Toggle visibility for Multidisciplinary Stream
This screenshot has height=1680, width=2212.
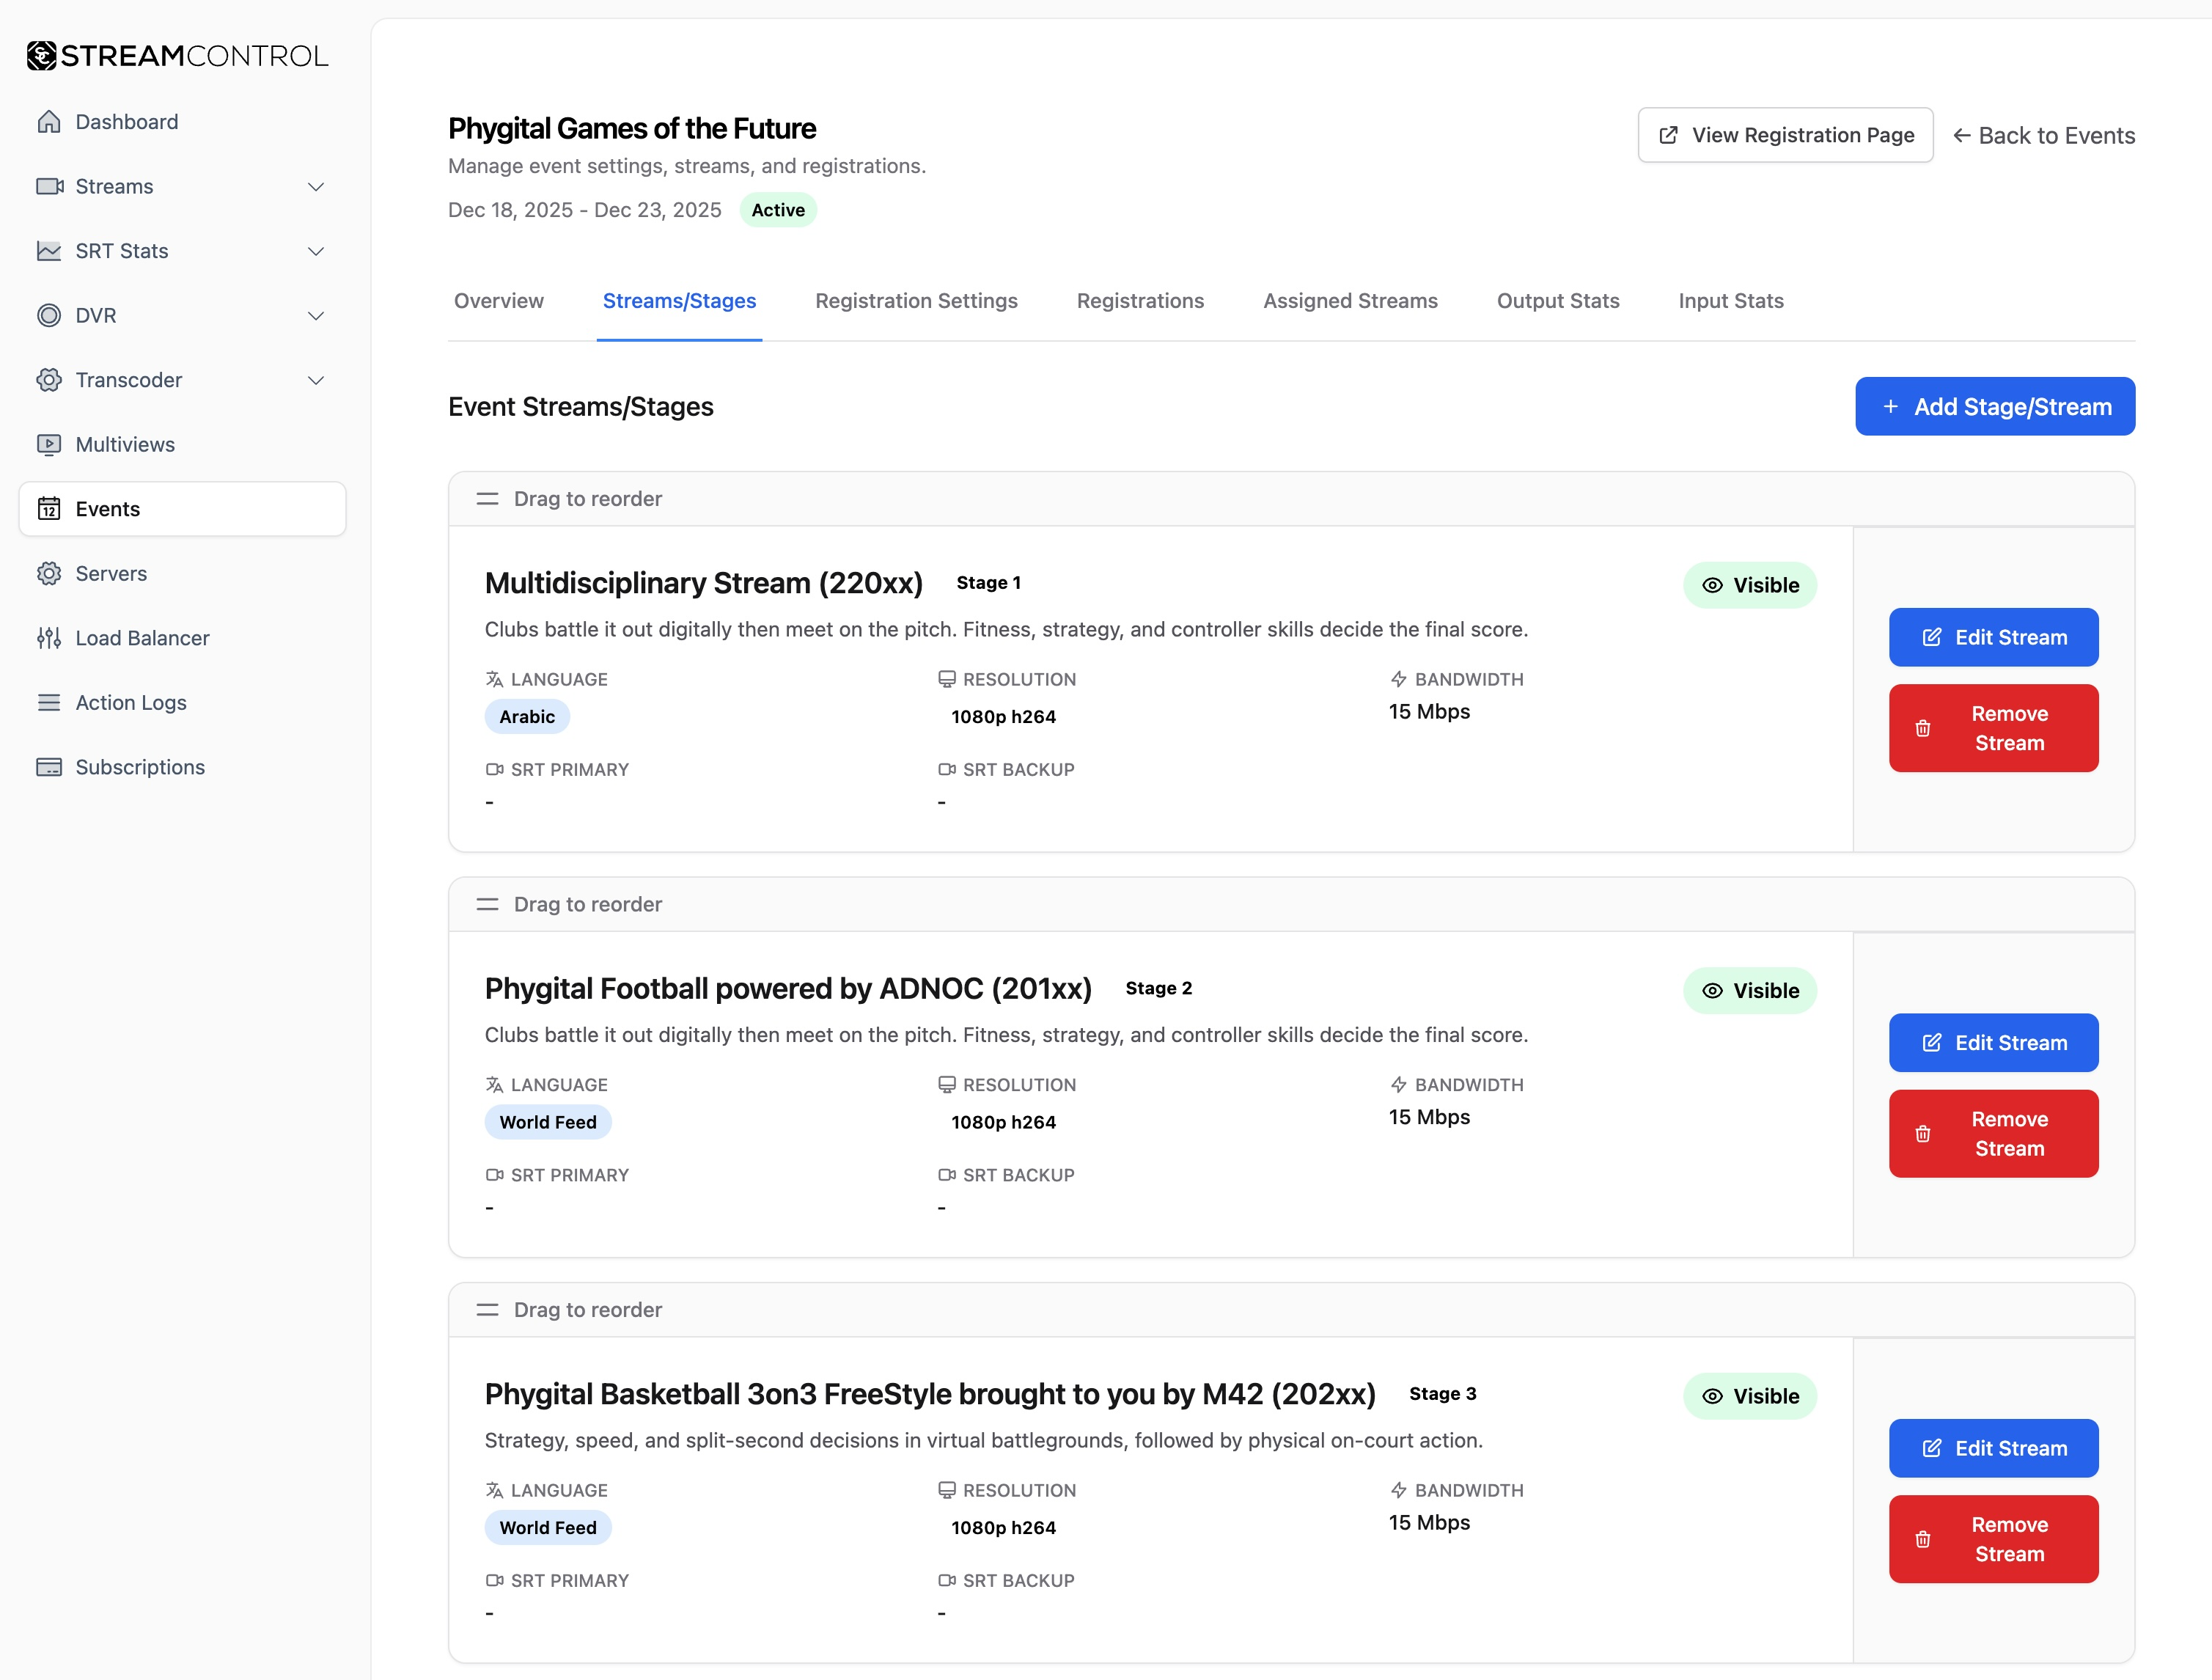tap(1749, 585)
